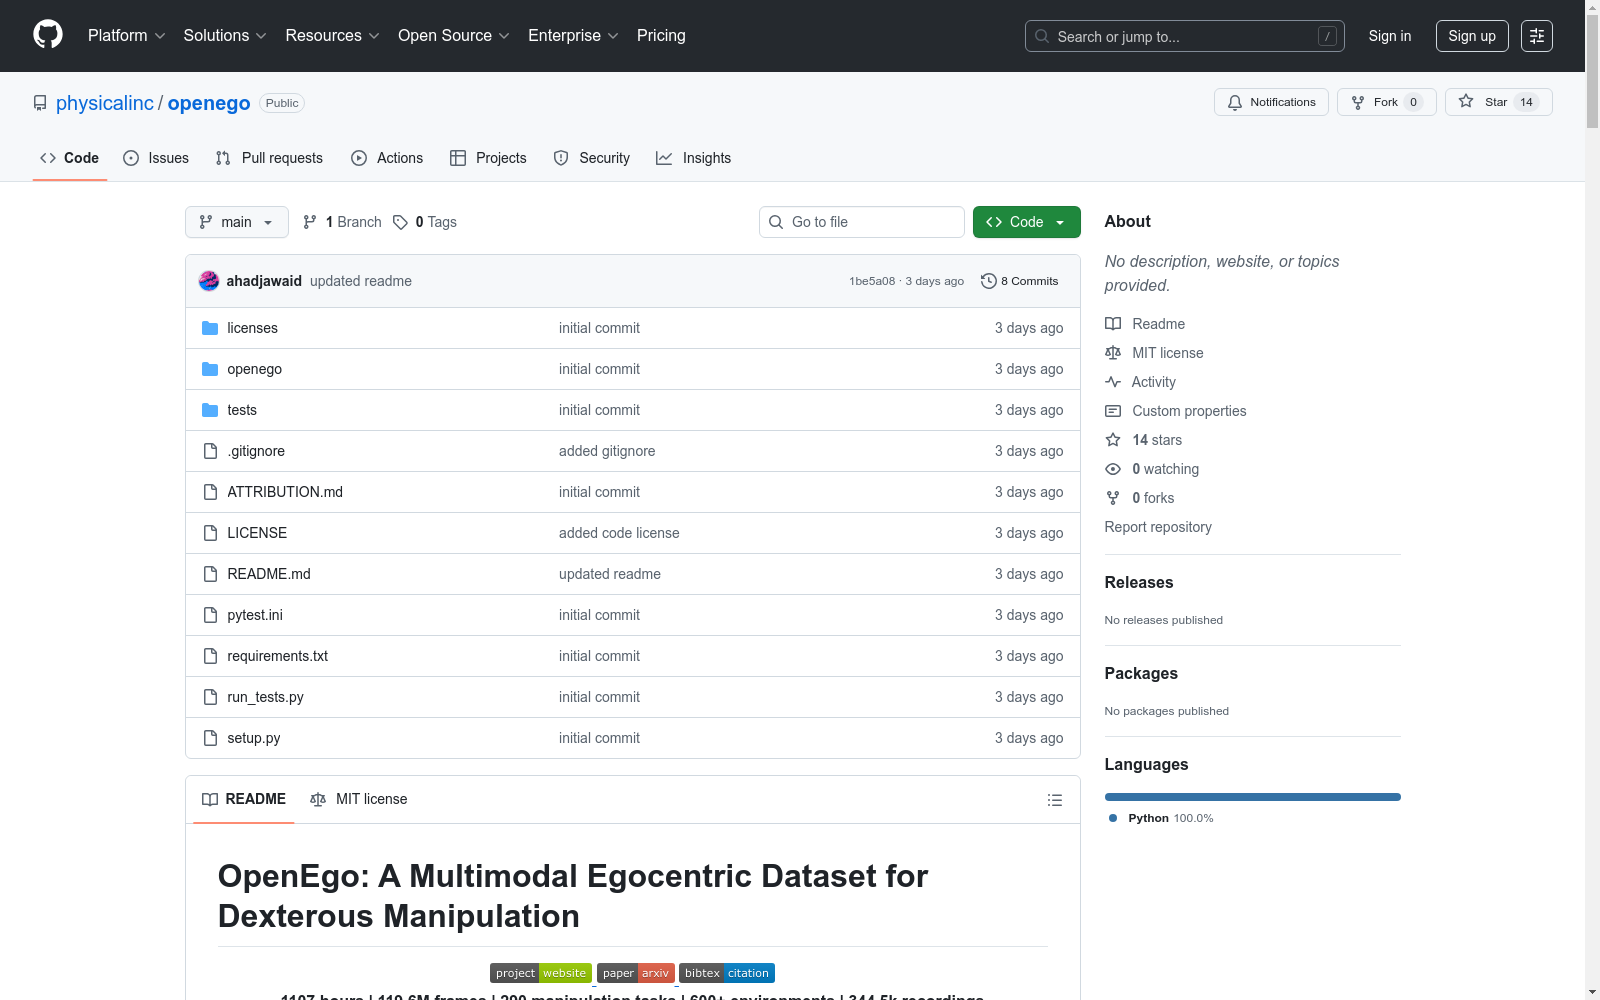
Task: Go to the Pricing page
Action: pyautogui.click(x=661, y=36)
